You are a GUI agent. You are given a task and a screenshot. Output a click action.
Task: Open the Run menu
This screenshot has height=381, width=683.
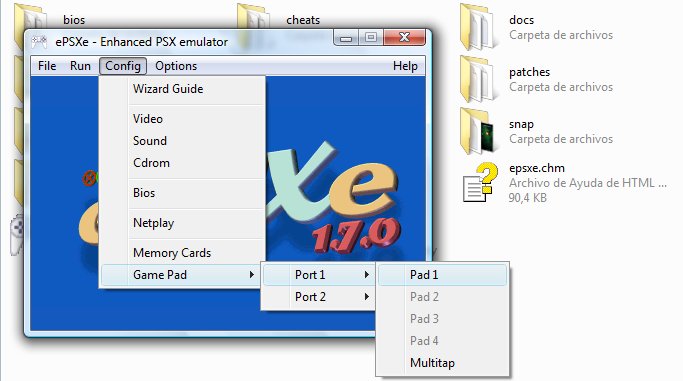tap(80, 66)
